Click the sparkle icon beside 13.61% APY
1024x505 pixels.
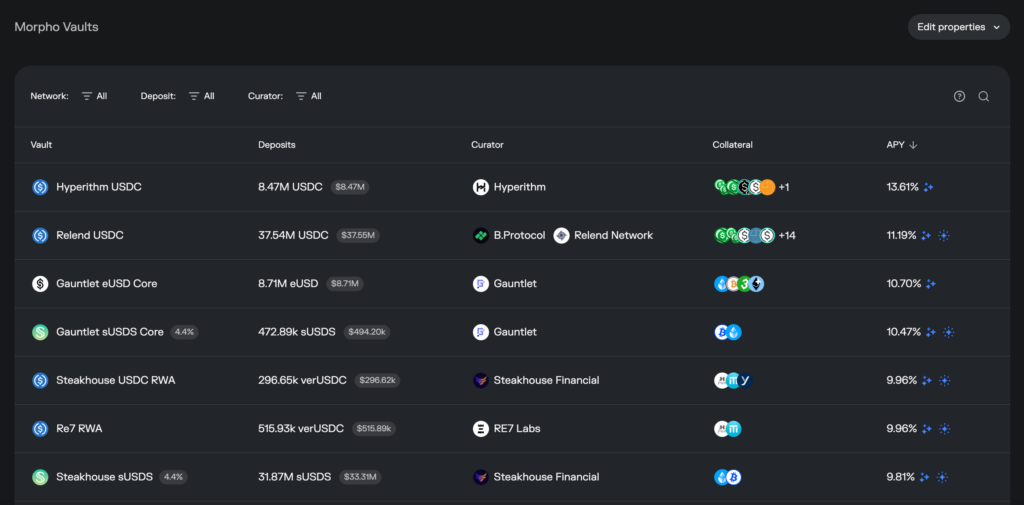click(929, 187)
